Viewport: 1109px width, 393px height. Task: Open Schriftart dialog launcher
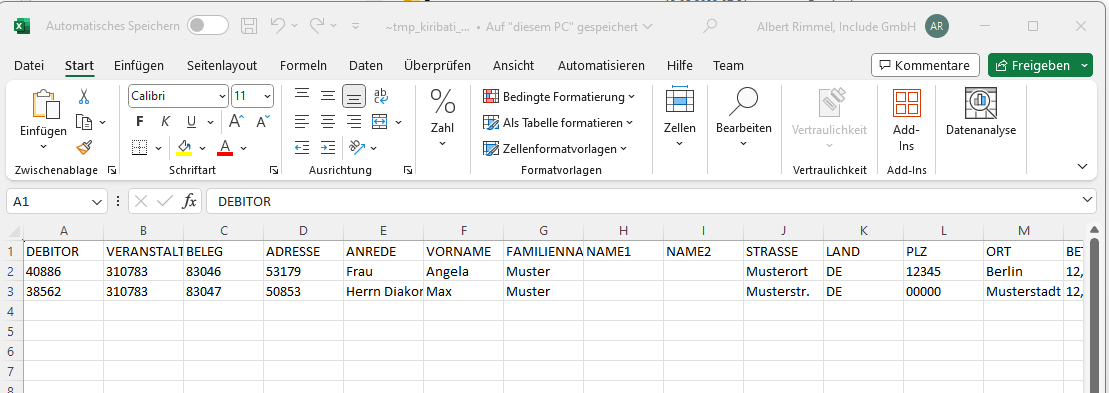point(274,170)
